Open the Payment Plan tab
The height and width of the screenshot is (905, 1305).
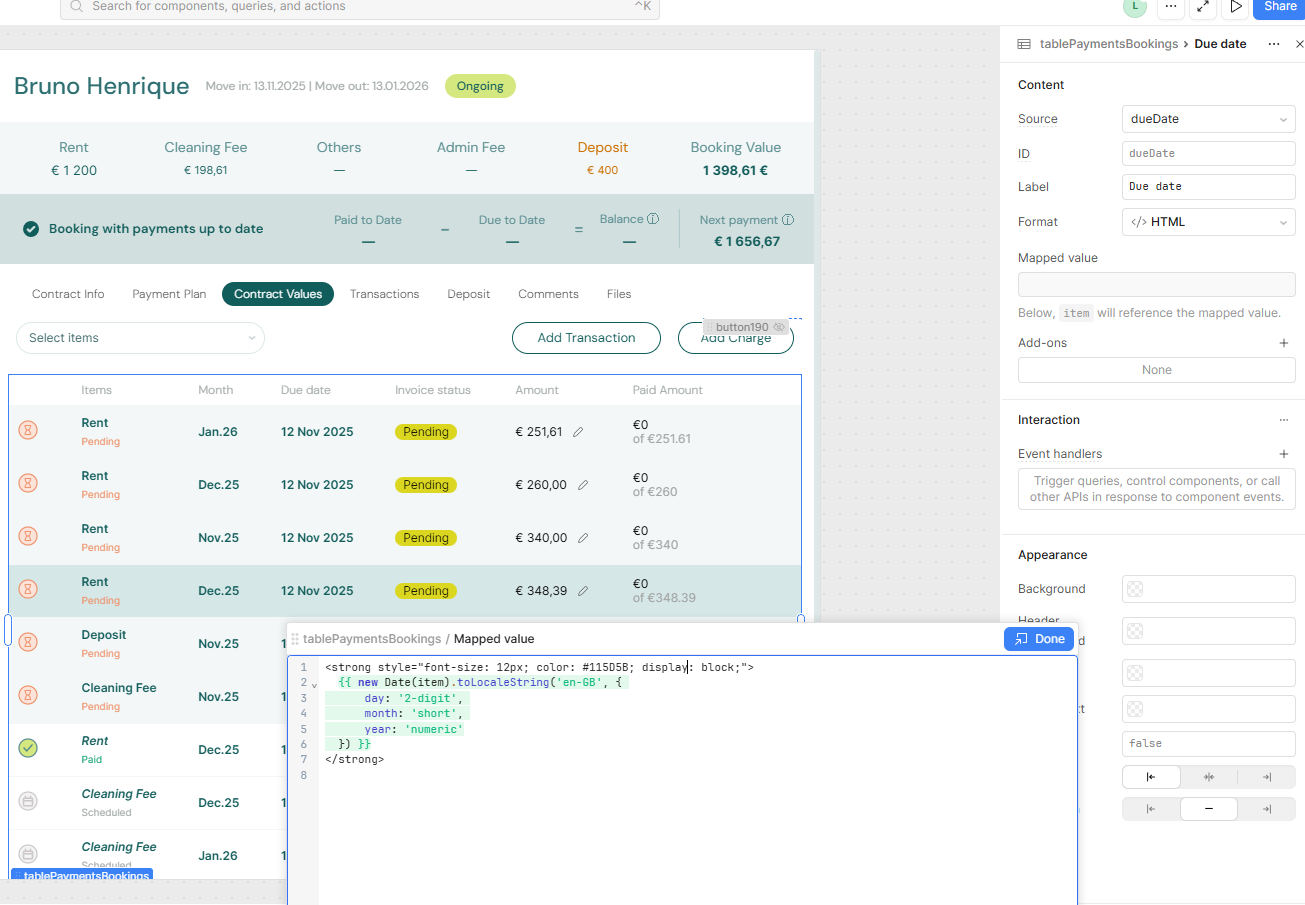click(168, 293)
